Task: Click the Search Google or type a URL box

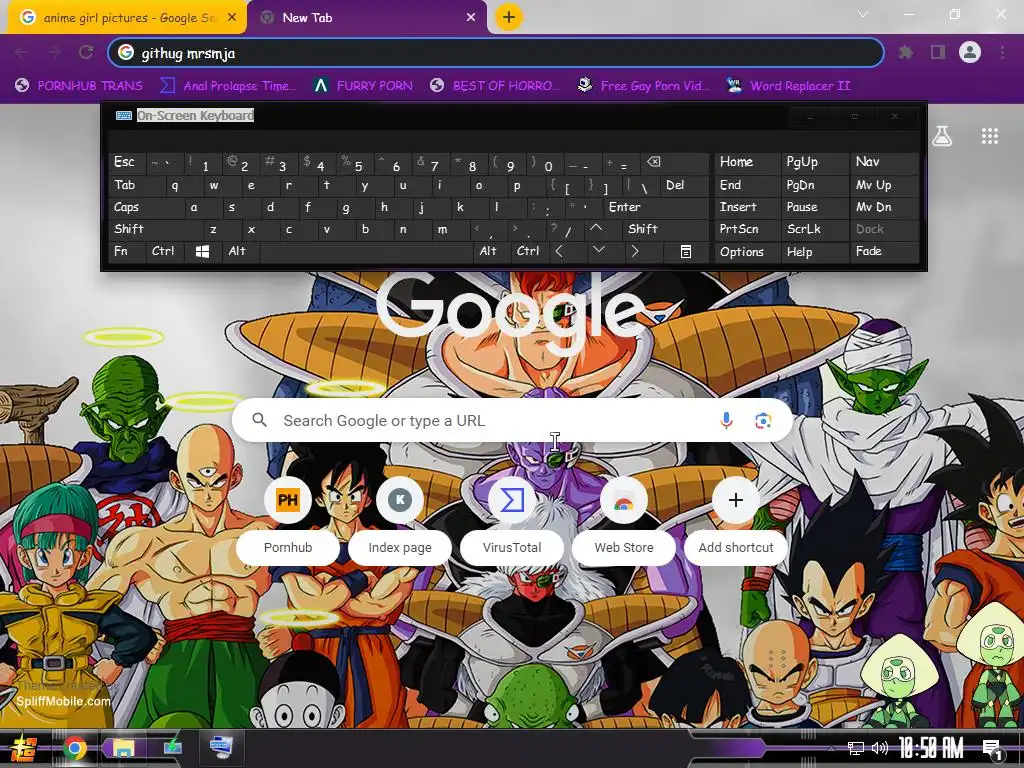Action: [513, 421]
